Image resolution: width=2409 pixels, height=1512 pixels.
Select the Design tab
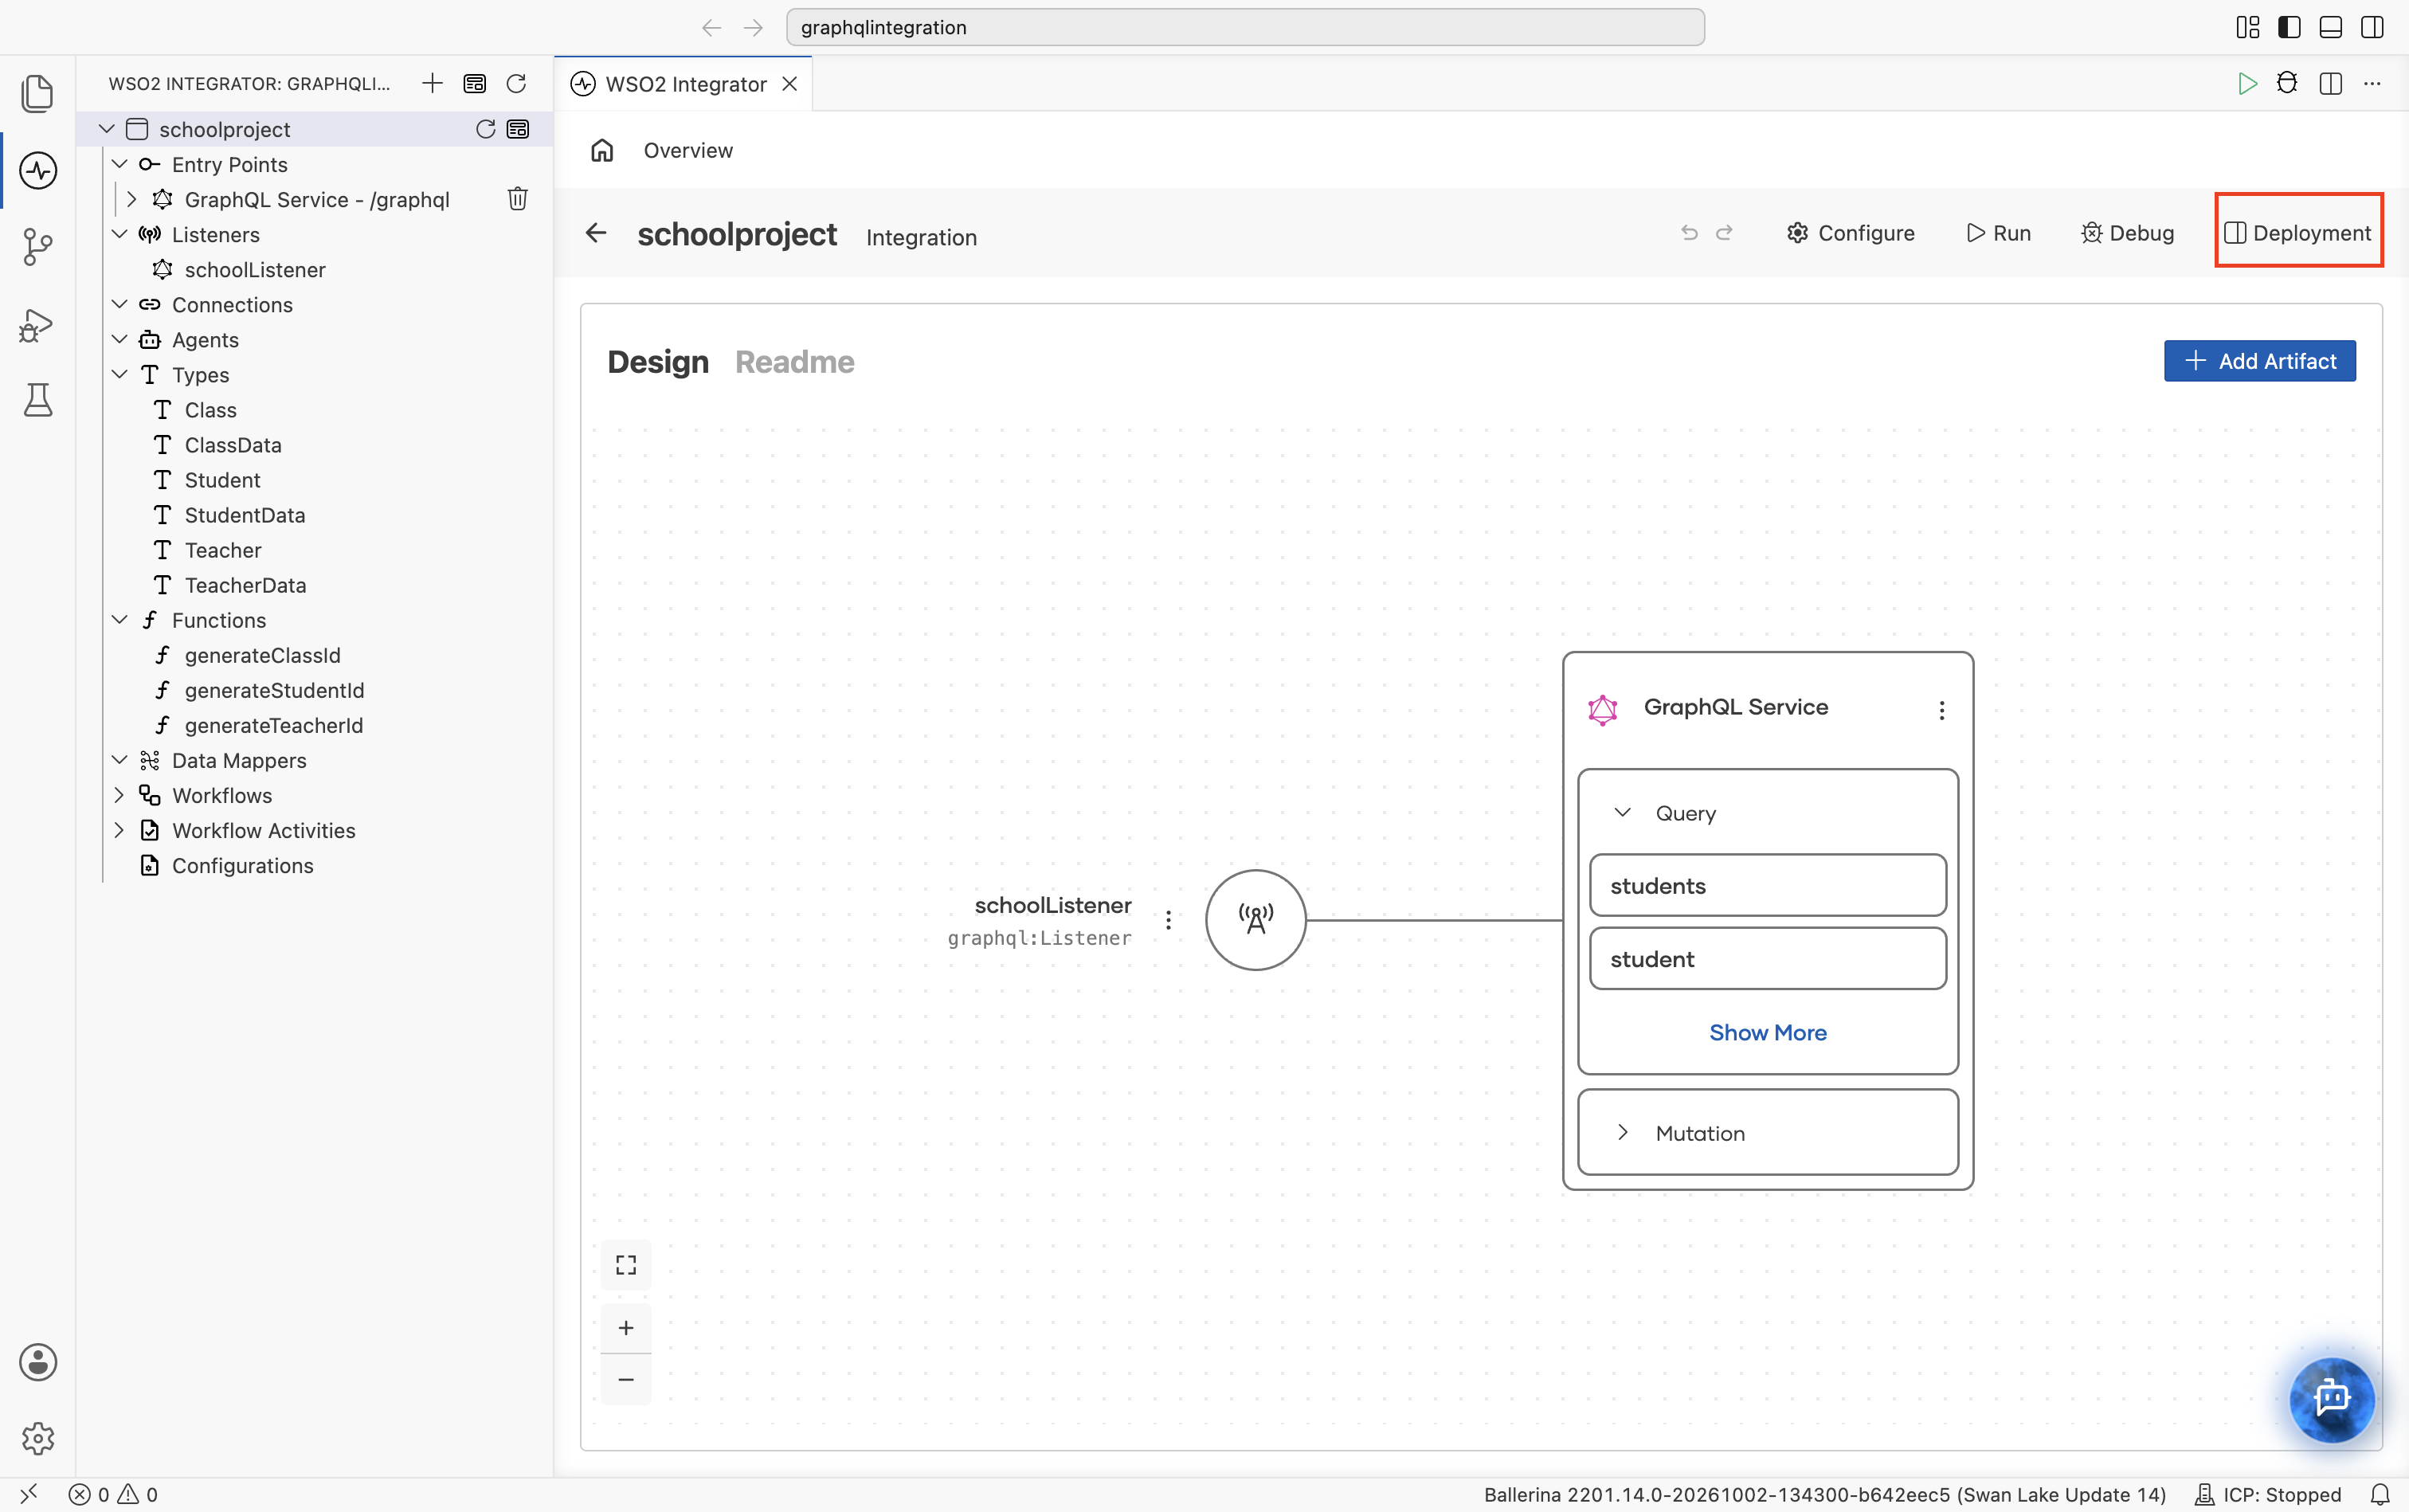click(x=657, y=362)
